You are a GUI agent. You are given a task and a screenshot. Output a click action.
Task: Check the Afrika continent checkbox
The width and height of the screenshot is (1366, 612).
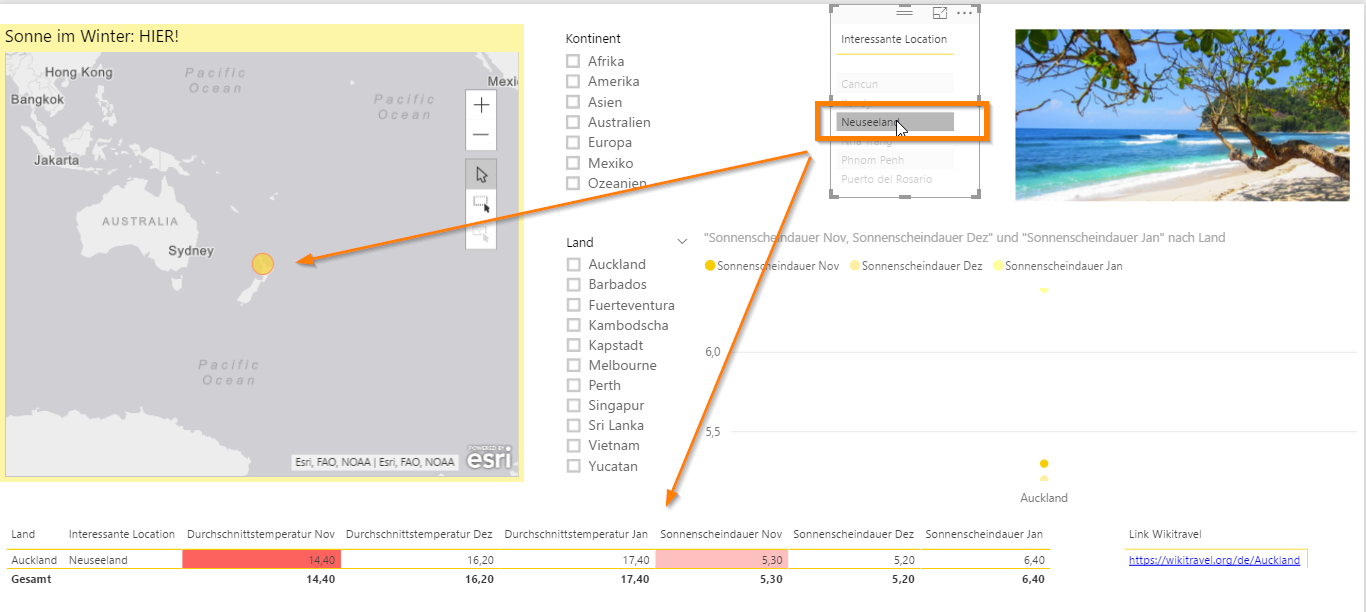click(573, 61)
